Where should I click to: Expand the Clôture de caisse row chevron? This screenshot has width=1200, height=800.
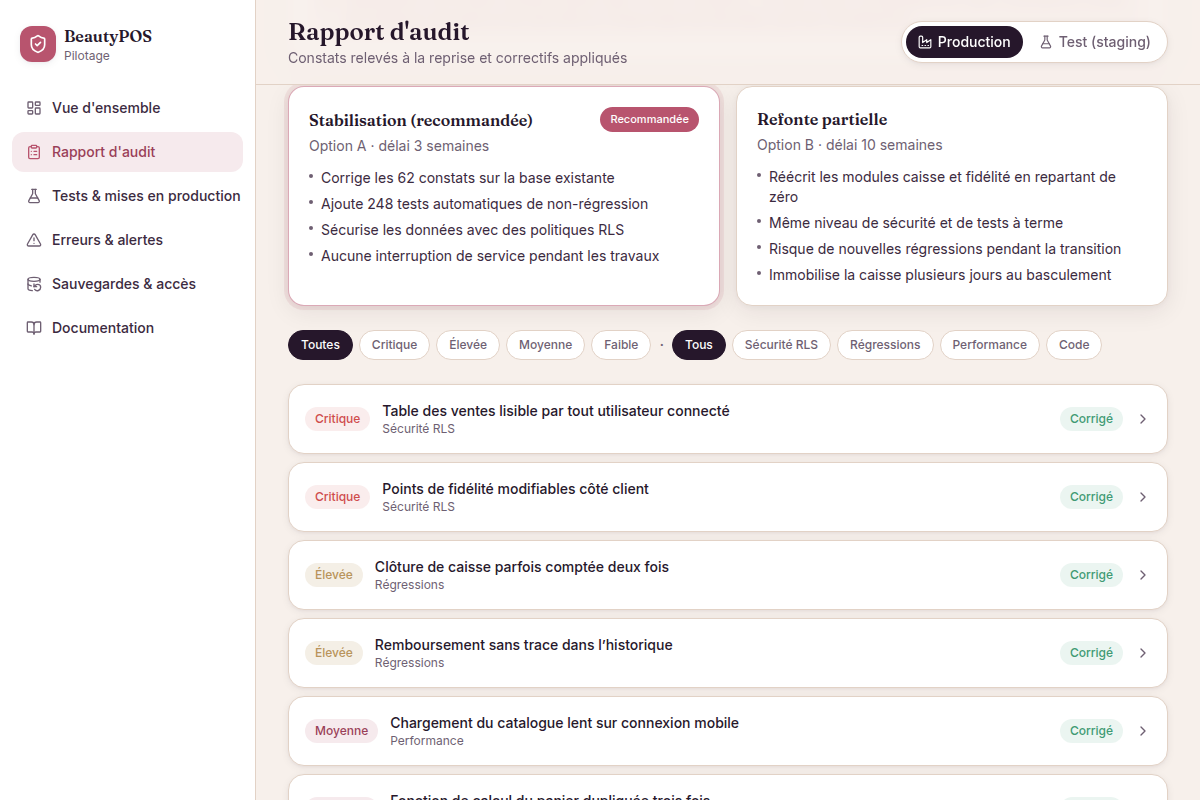point(1143,575)
